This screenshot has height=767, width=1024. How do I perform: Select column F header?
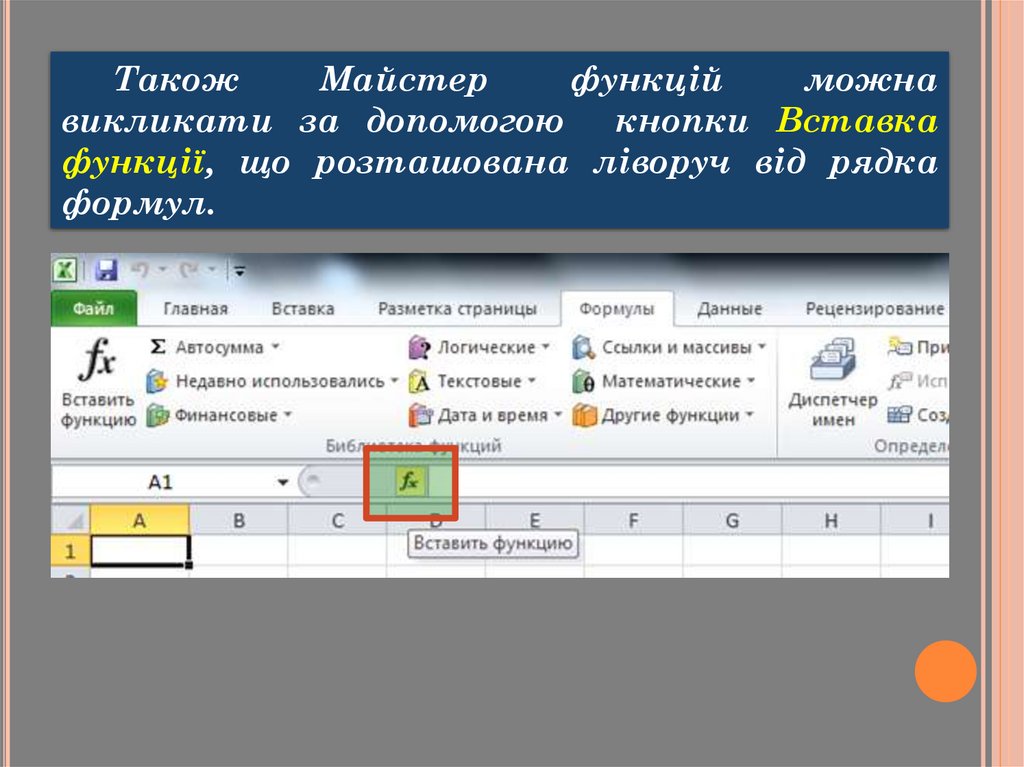point(633,521)
